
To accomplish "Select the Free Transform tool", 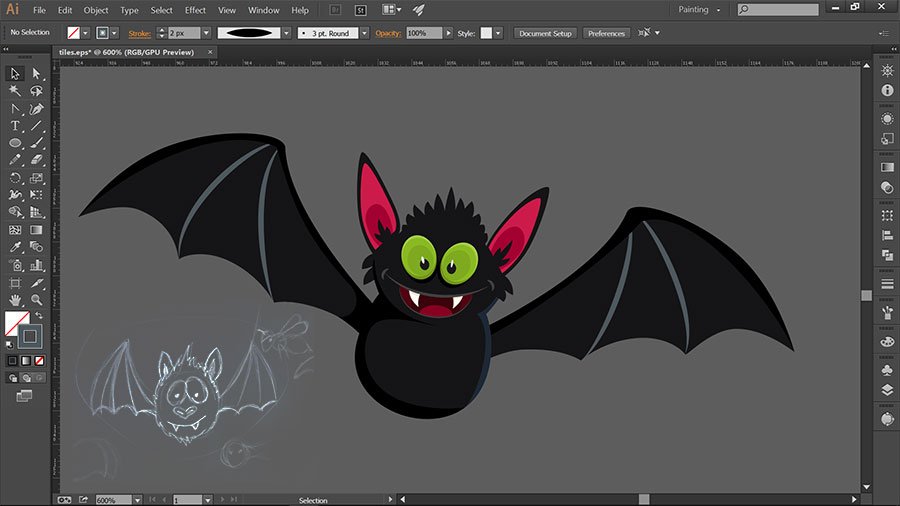I will [x=36, y=195].
